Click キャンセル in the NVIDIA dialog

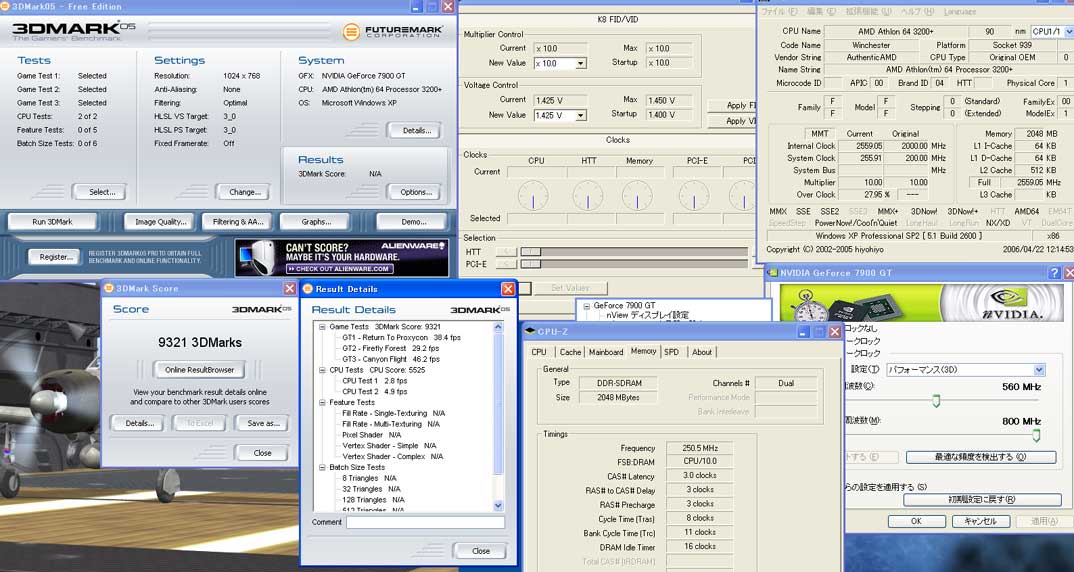click(x=980, y=521)
